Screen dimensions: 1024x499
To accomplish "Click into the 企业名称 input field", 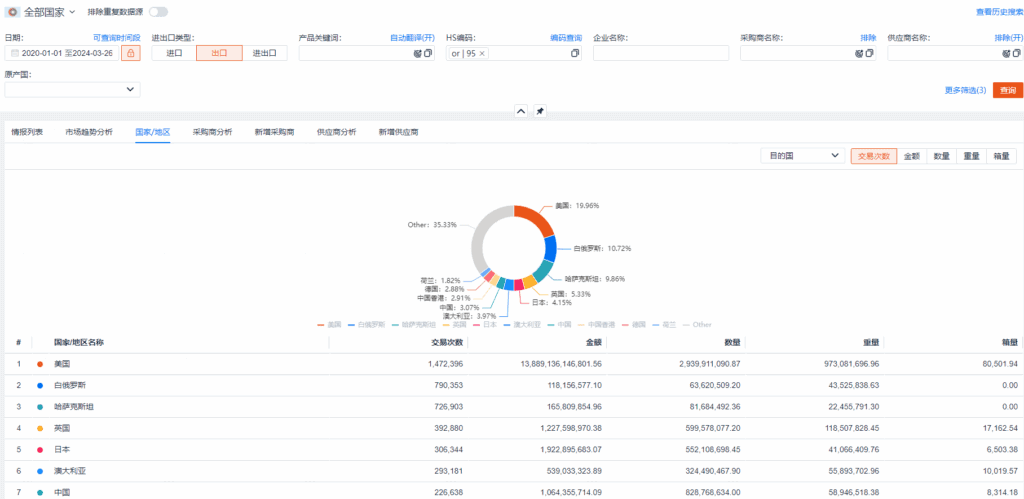I will (x=660, y=53).
